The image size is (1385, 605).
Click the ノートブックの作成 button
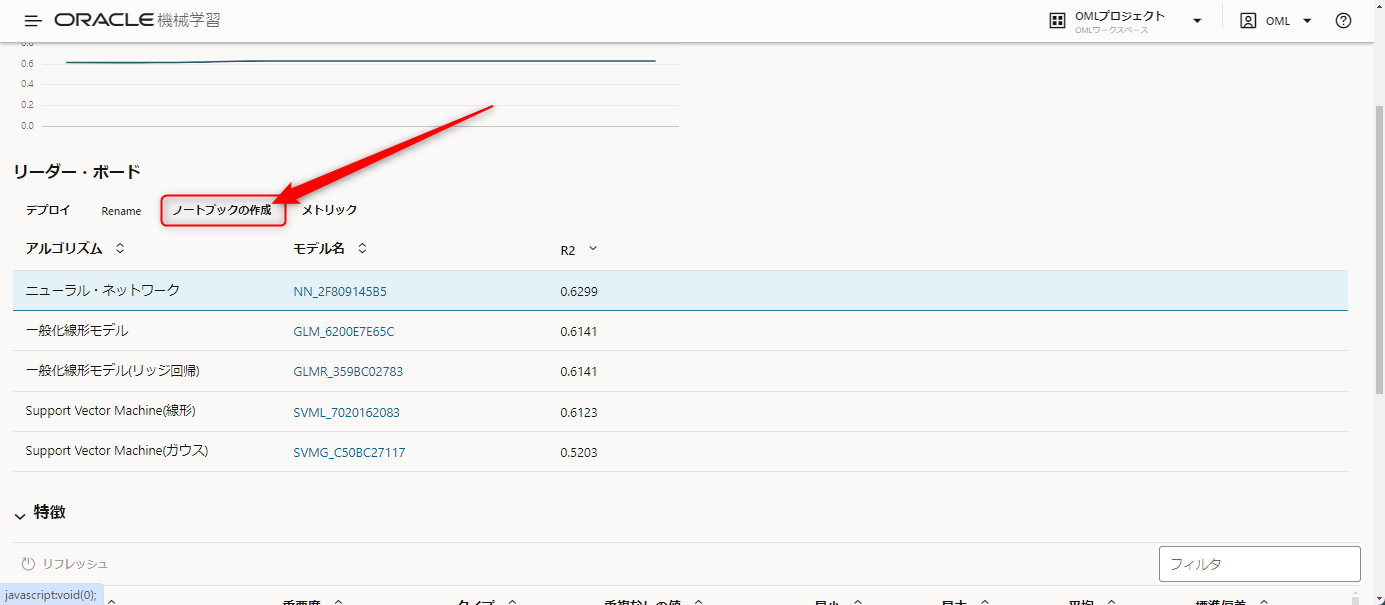pyautogui.click(x=222, y=210)
